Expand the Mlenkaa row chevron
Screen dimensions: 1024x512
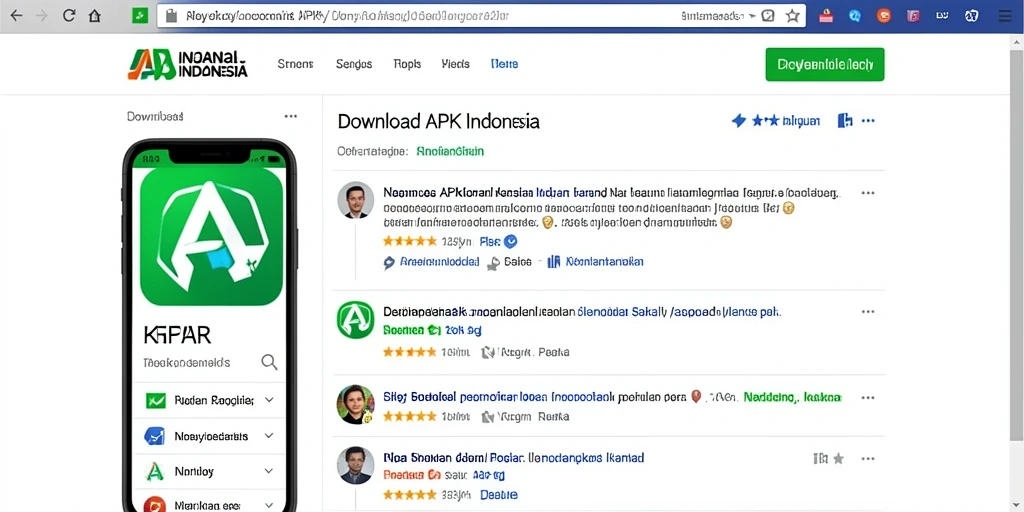pos(269,505)
